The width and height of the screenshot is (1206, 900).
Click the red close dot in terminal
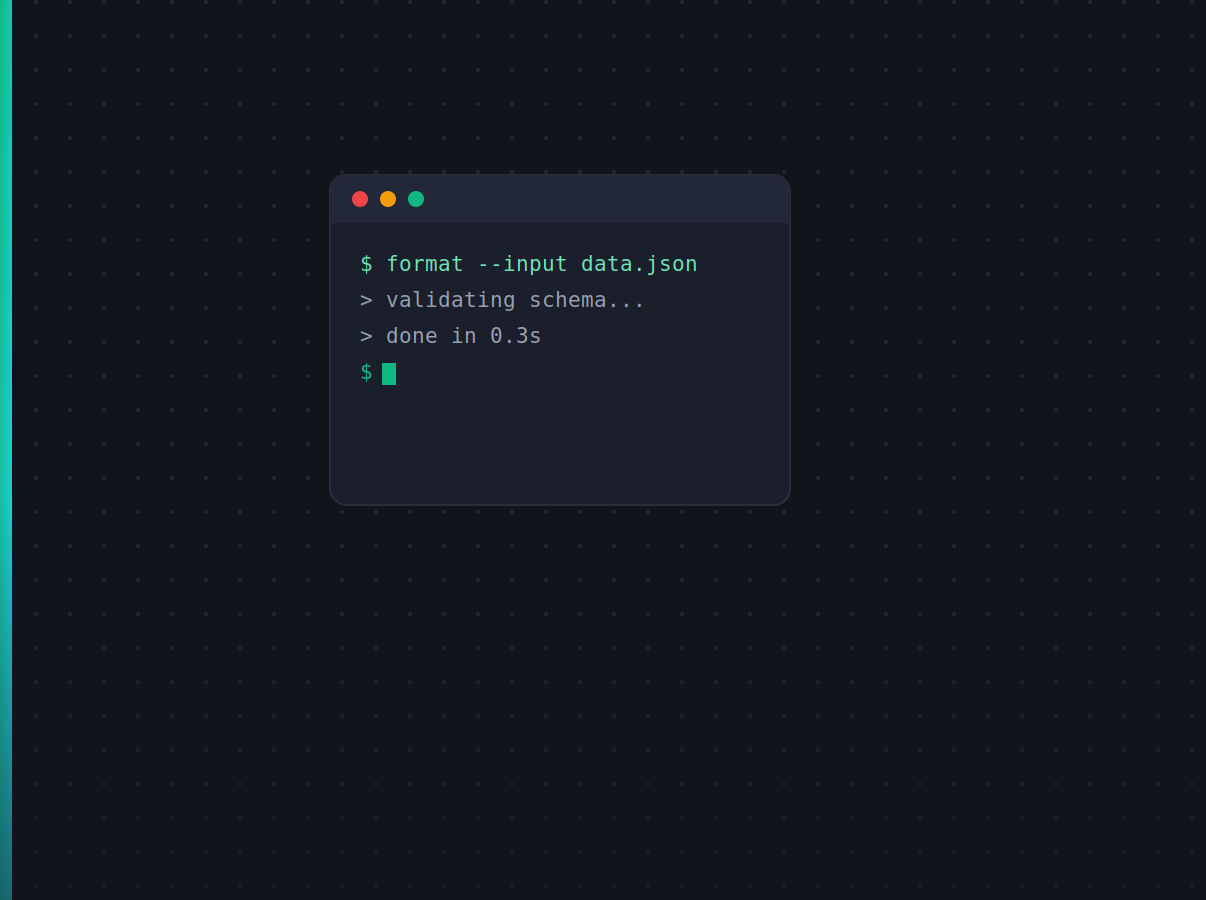(360, 199)
